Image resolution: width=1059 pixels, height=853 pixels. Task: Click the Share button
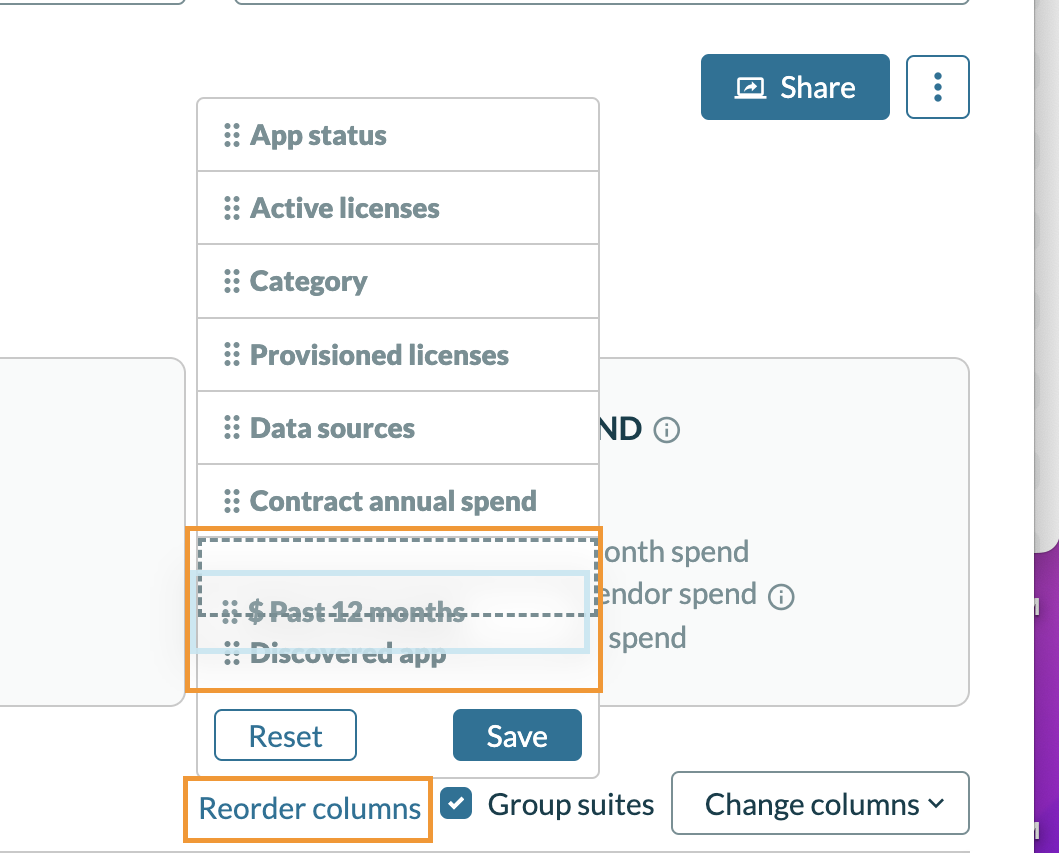795,88
